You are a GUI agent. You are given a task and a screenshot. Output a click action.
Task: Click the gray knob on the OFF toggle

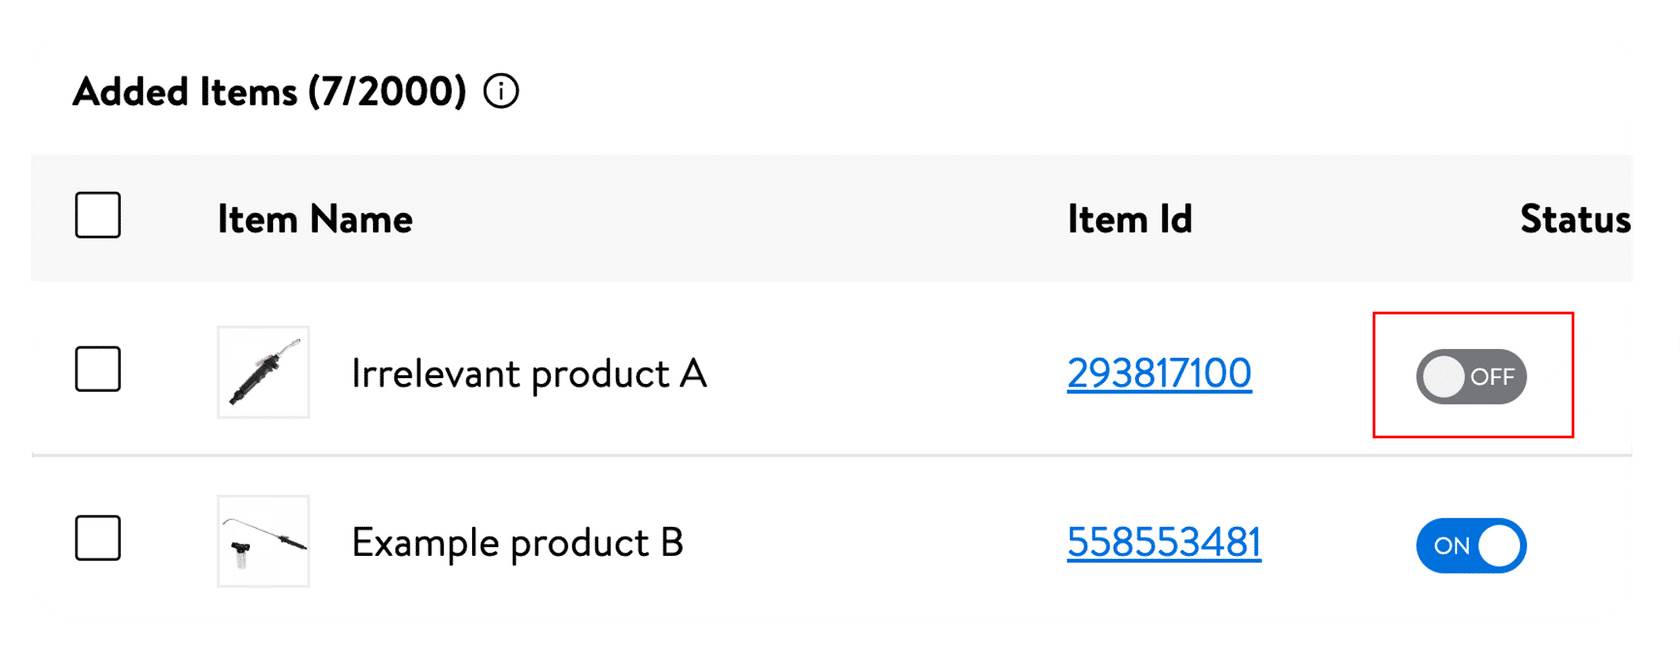pos(1443,377)
